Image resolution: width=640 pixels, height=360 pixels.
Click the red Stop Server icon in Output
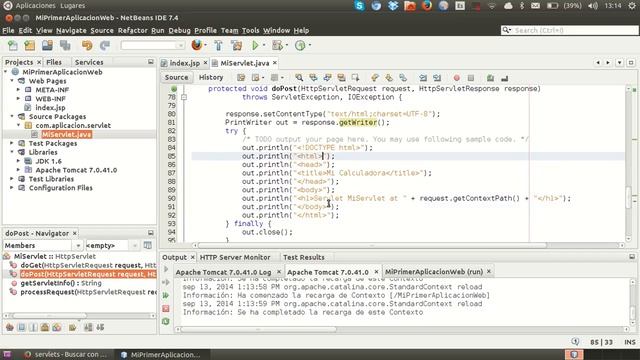coord(166,309)
